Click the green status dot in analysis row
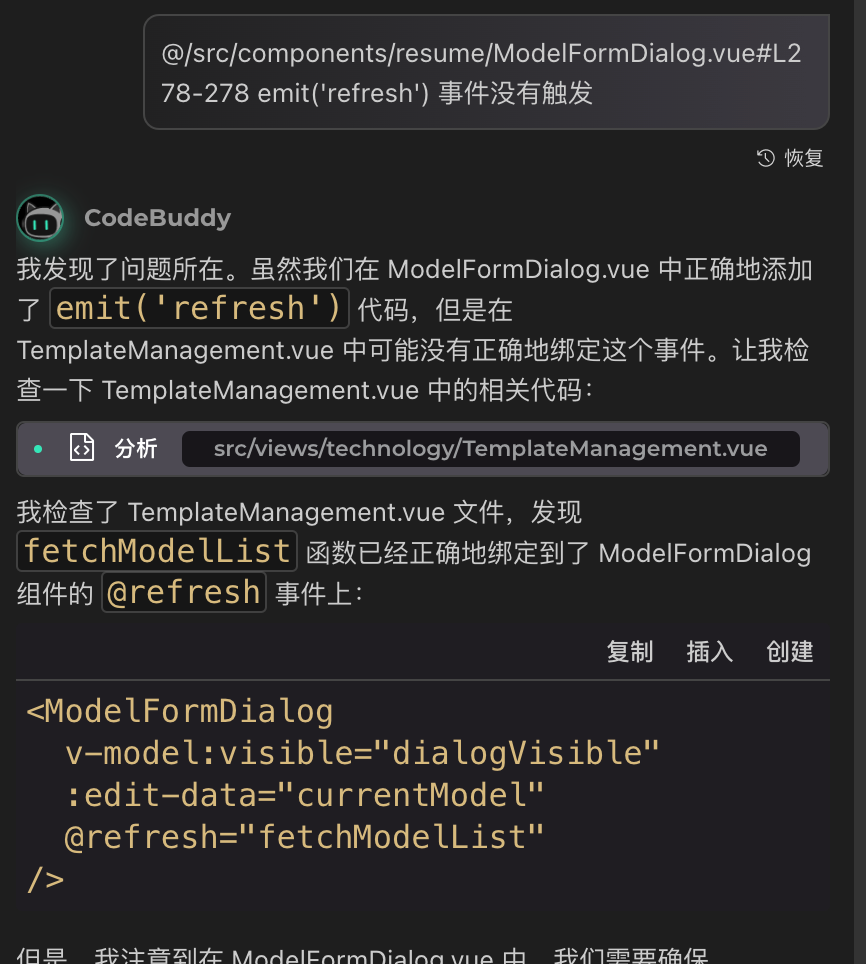866x964 pixels. [x=38, y=449]
